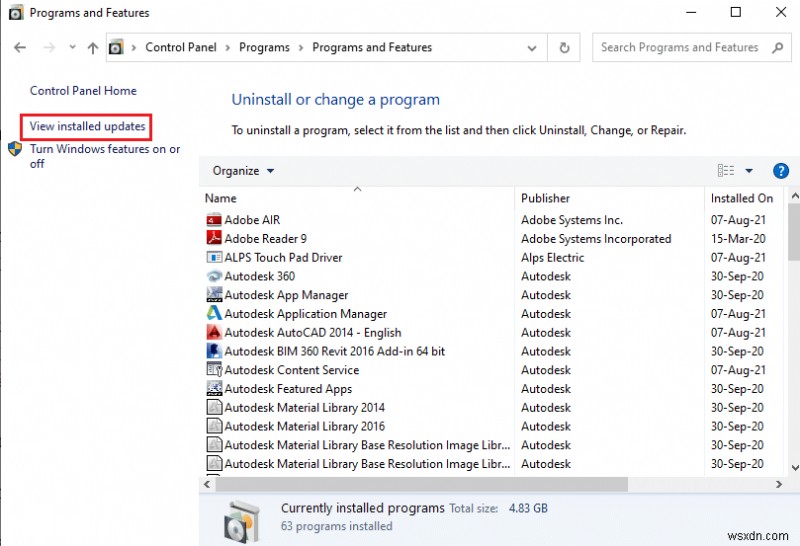Image resolution: width=800 pixels, height=546 pixels.
Task: Open more view options dropdown arrow
Action: pyautogui.click(x=749, y=170)
